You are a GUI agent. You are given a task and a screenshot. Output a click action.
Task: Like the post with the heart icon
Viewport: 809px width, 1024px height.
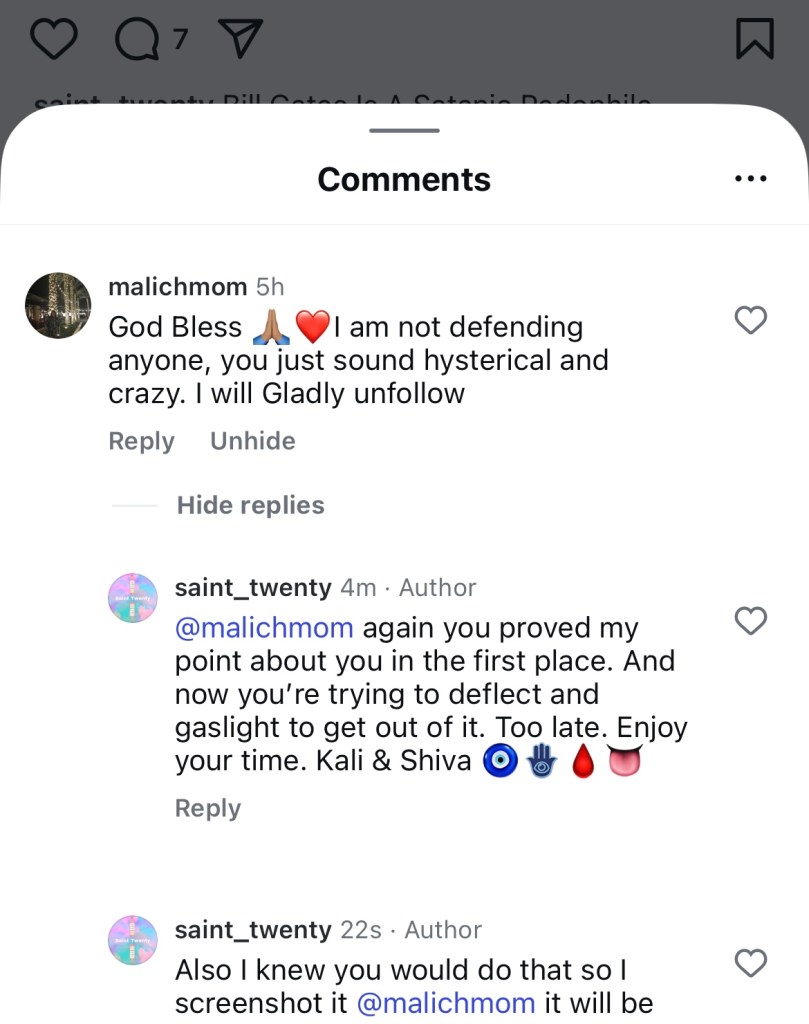(x=54, y=39)
